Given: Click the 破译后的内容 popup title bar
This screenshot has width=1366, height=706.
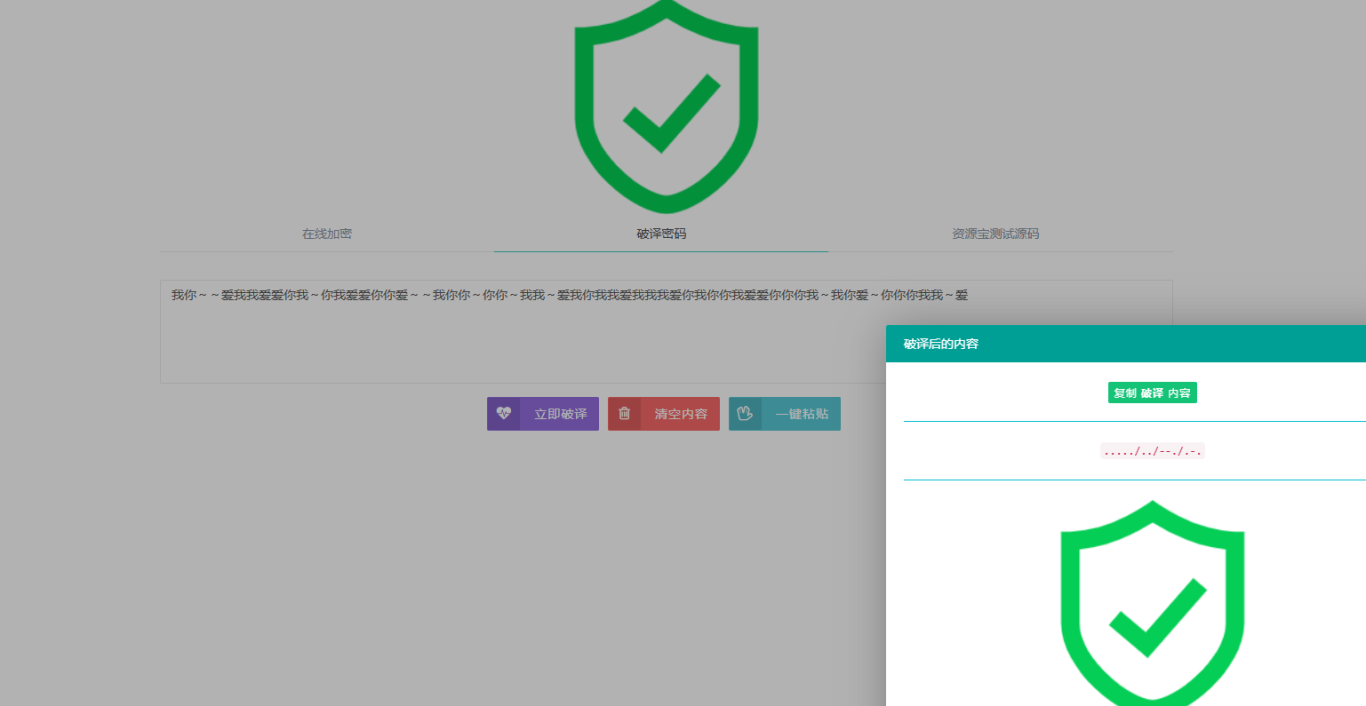Looking at the screenshot, I should pyautogui.click(x=941, y=344).
